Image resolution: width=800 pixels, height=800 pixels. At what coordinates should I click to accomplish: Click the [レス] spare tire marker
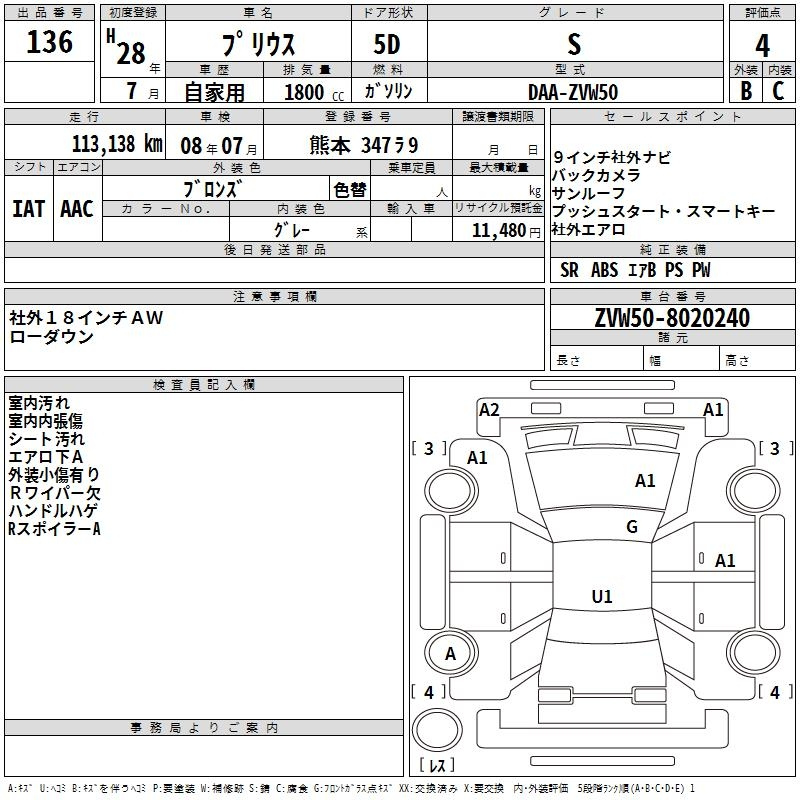(x=436, y=765)
